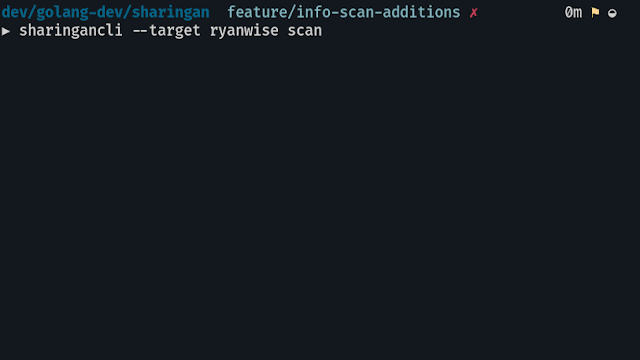Click the word target in the --target flag

click(175, 31)
